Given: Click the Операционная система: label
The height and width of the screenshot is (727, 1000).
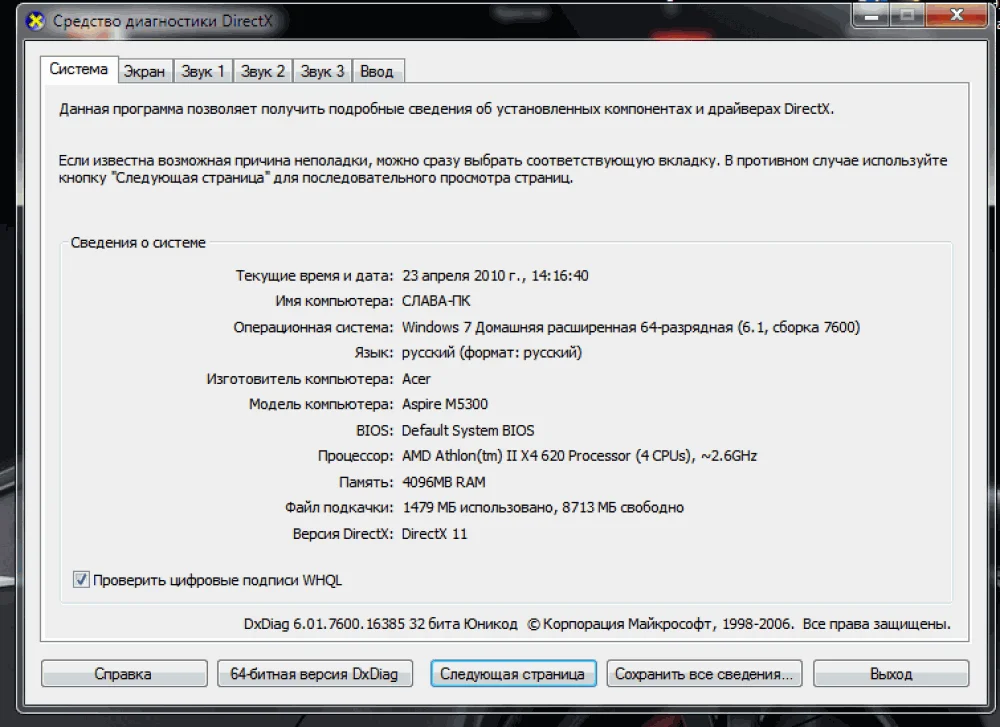Looking at the screenshot, I should (x=313, y=327).
